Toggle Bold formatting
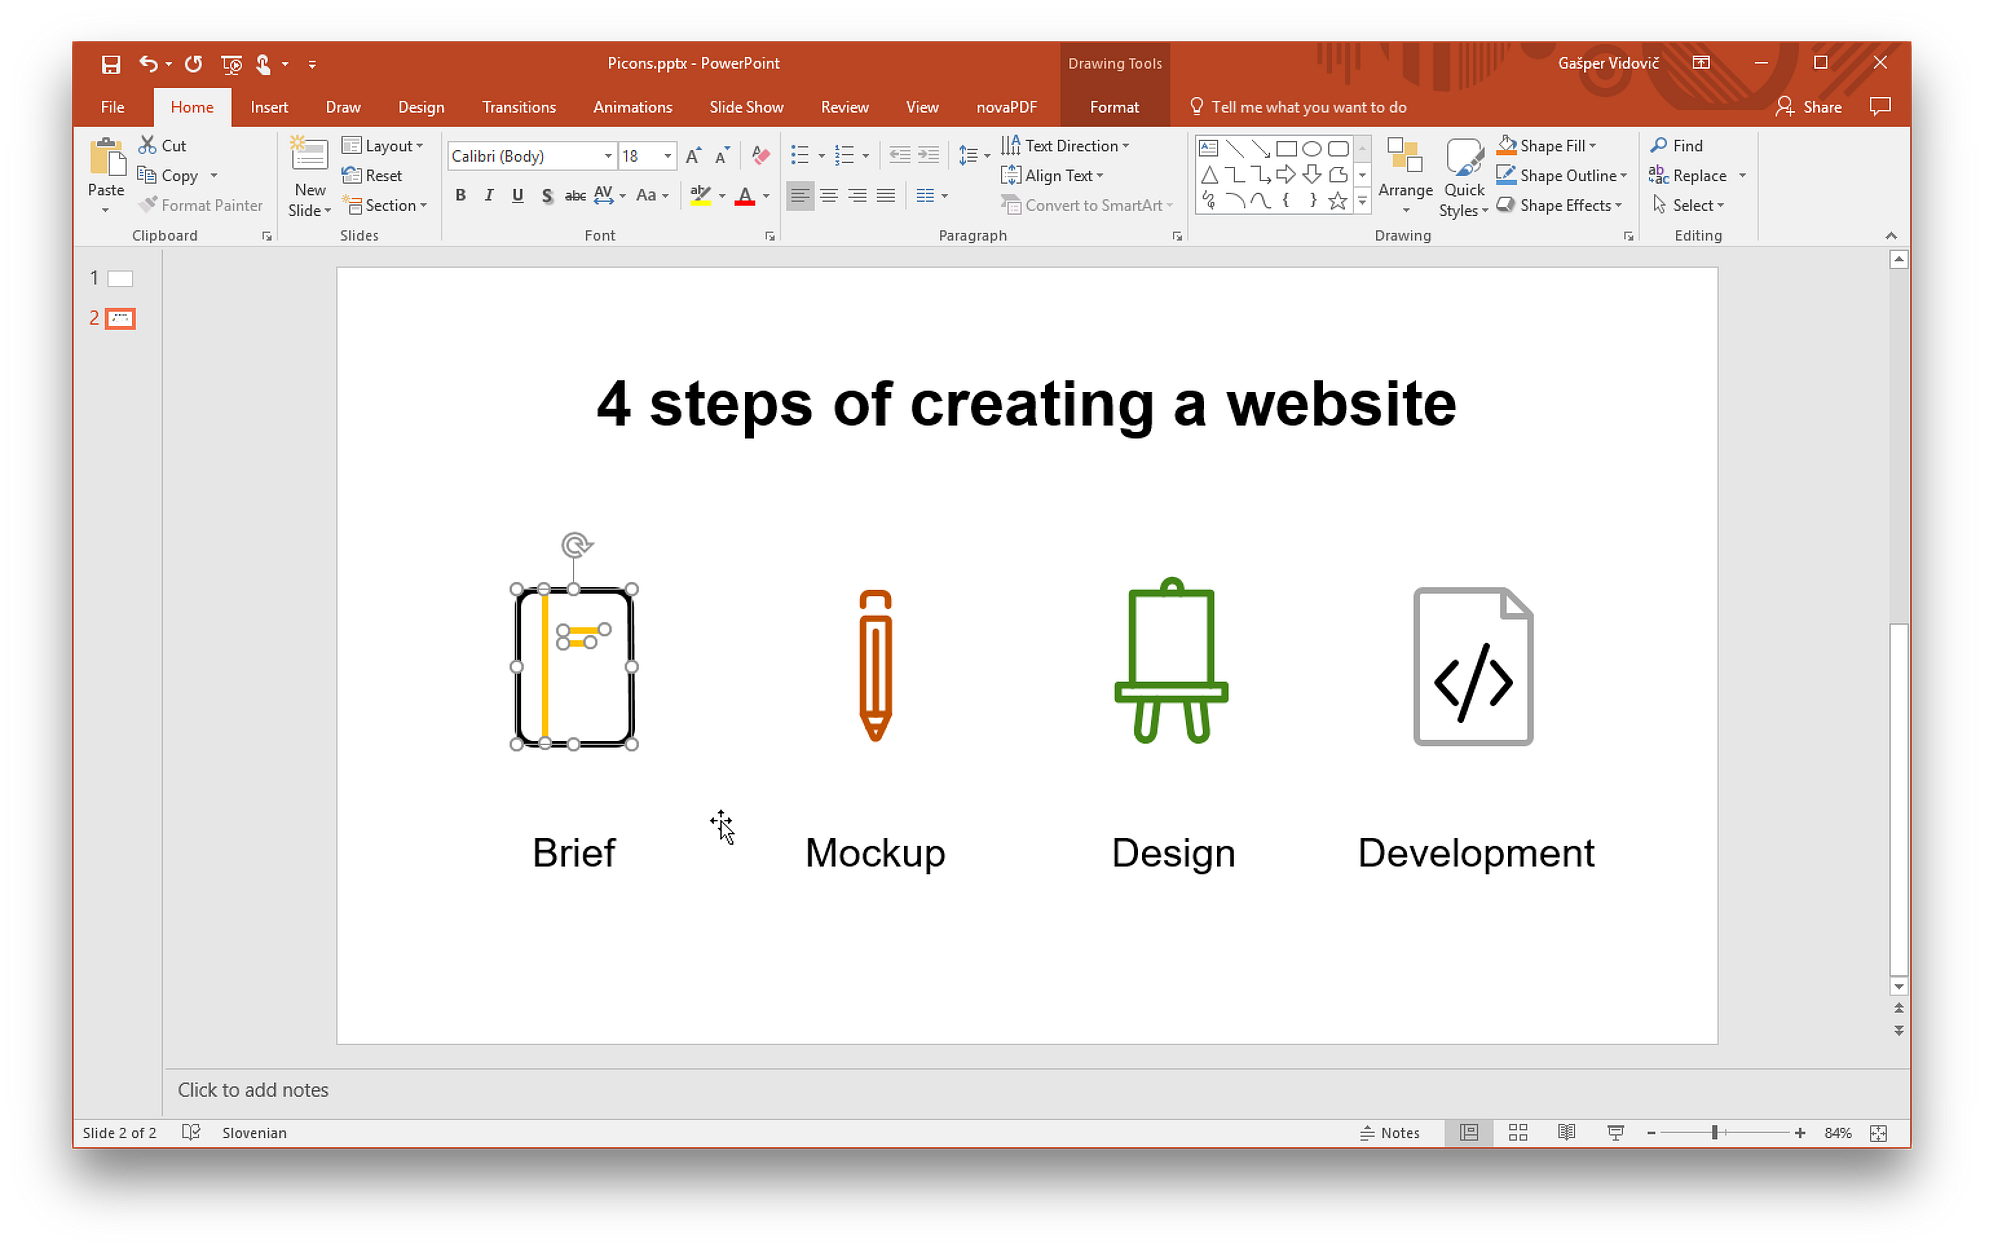 pos(460,195)
